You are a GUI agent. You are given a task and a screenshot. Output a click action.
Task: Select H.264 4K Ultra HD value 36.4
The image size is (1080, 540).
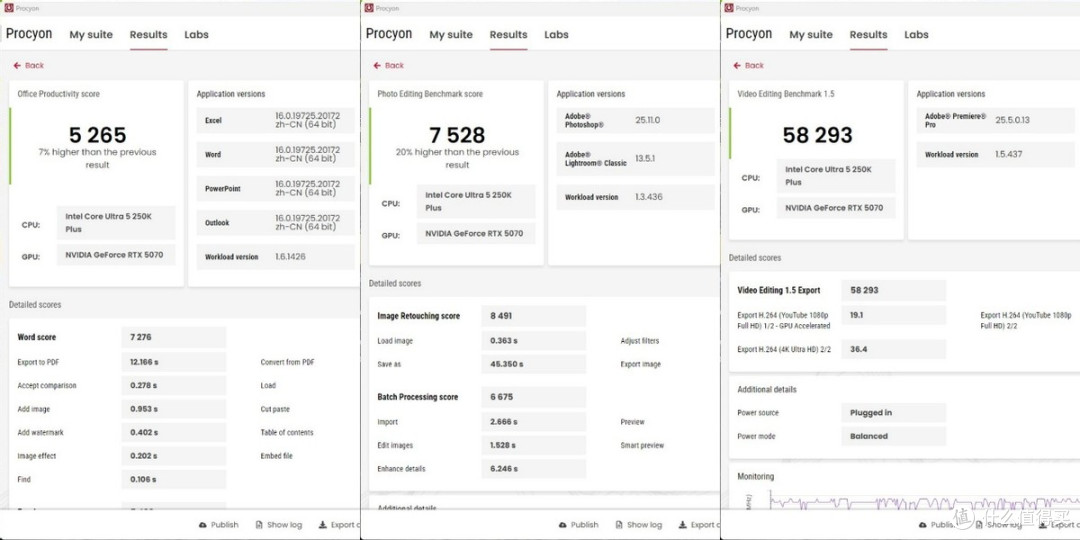pos(894,349)
